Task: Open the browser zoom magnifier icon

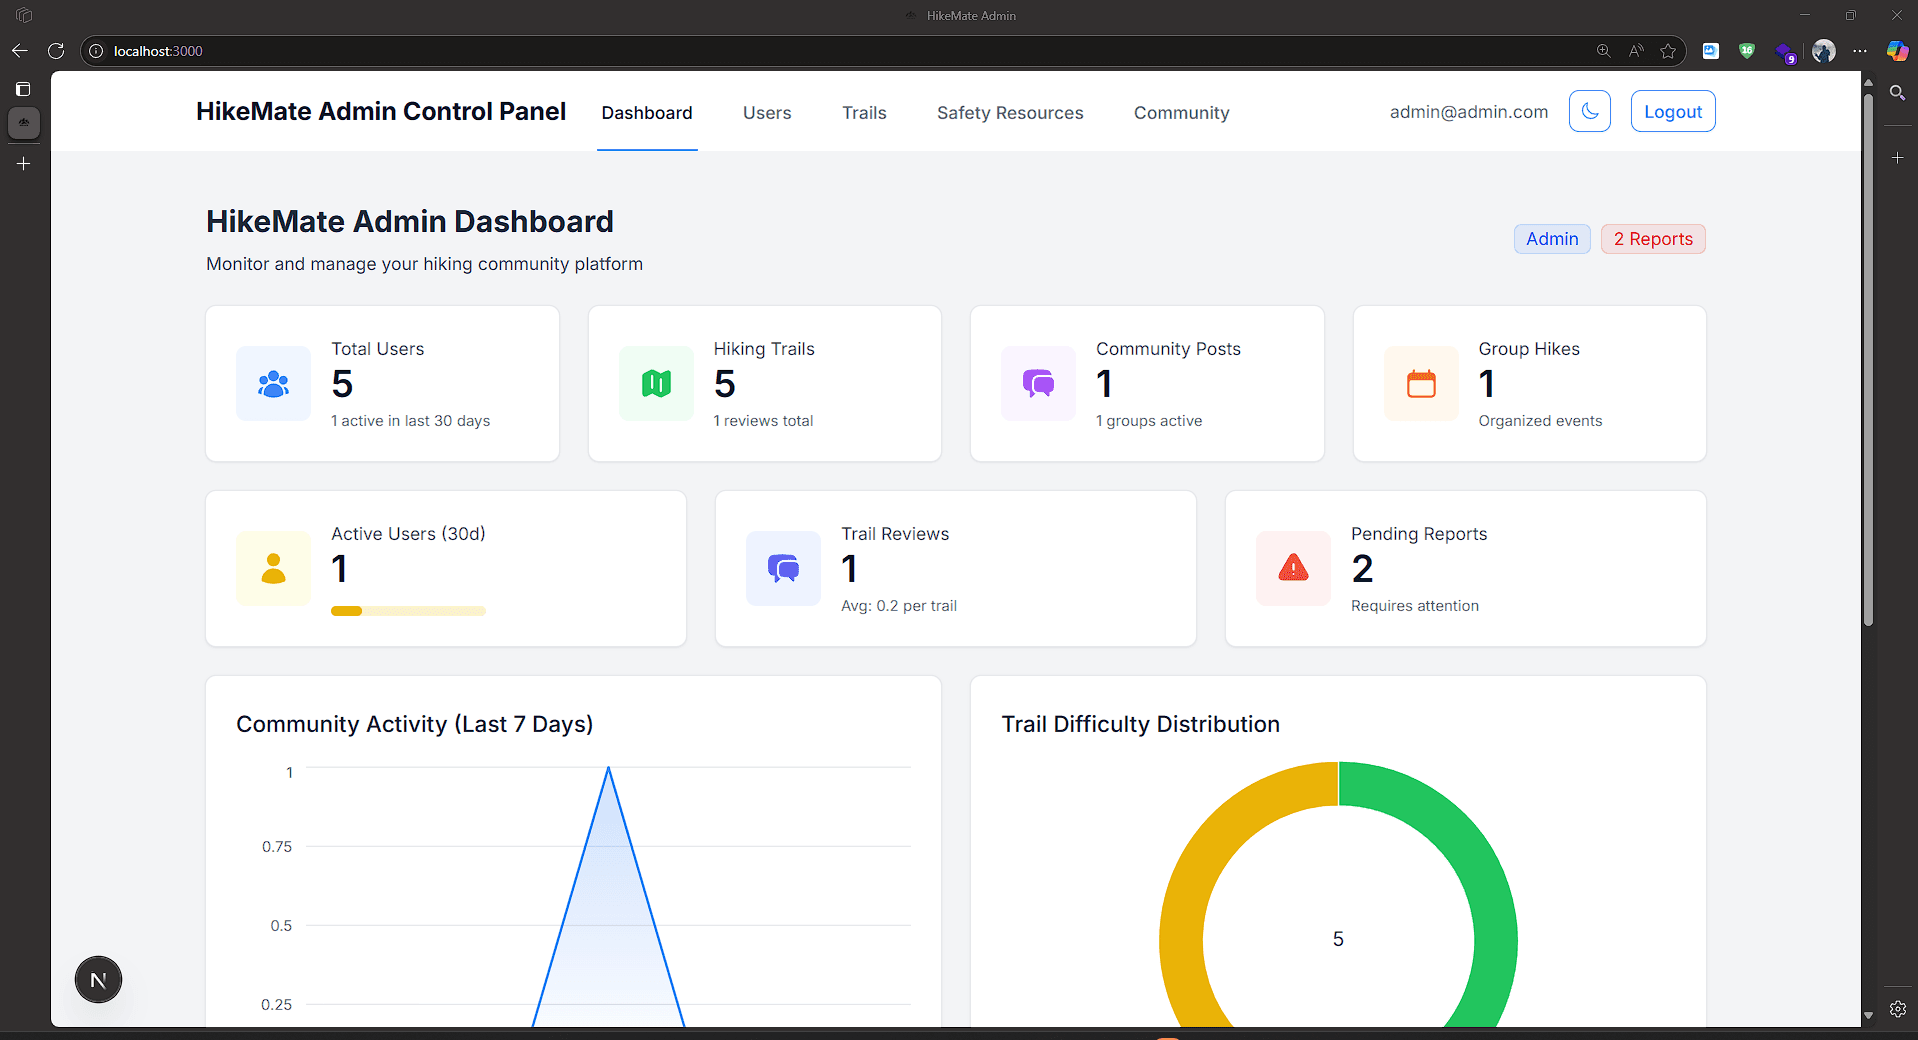Action: (x=1603, y=51)
